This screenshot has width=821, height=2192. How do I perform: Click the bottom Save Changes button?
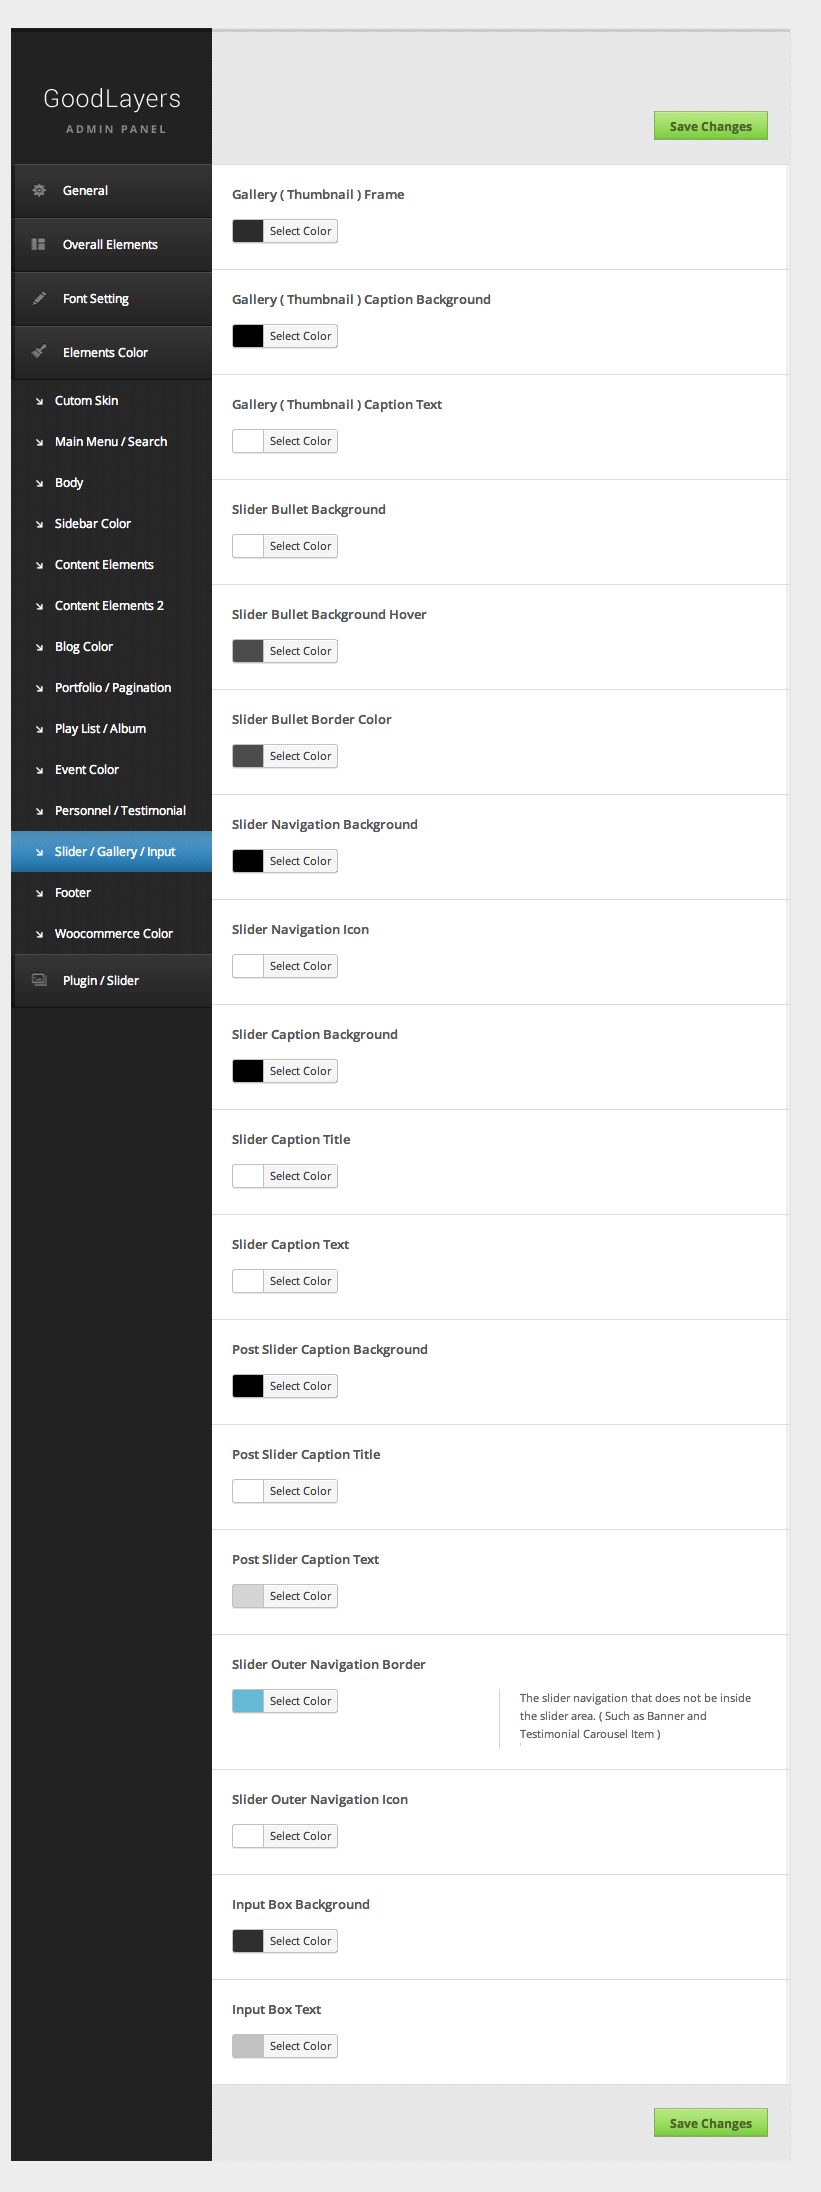[x=710, y=2123]
